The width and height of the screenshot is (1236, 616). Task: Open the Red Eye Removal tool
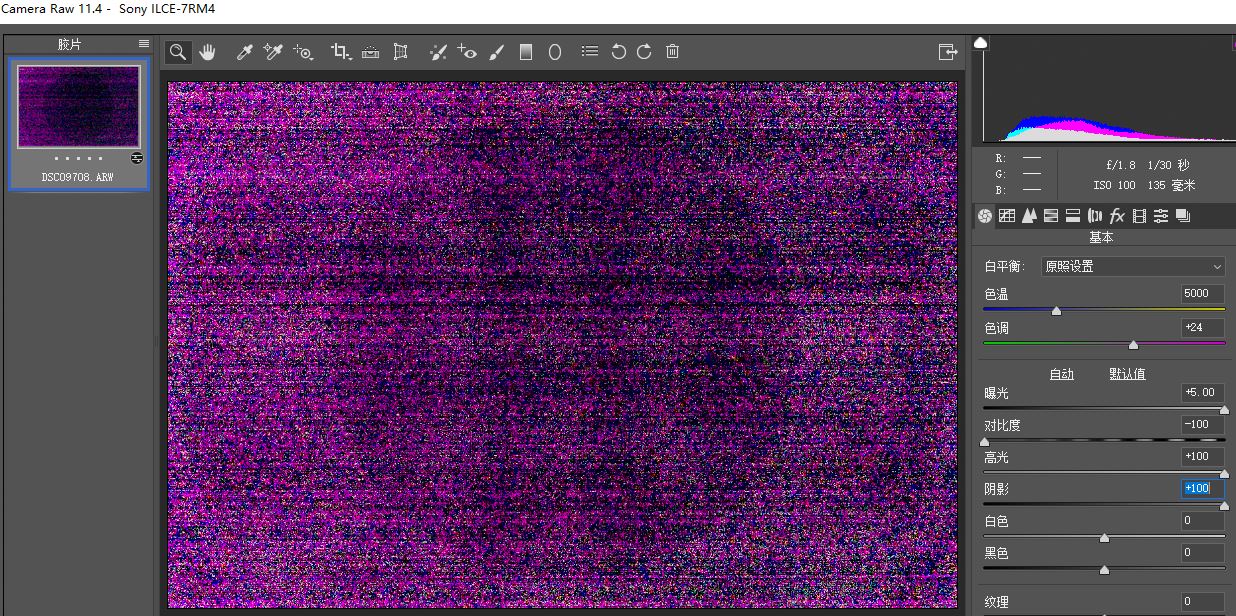(467, 52)
